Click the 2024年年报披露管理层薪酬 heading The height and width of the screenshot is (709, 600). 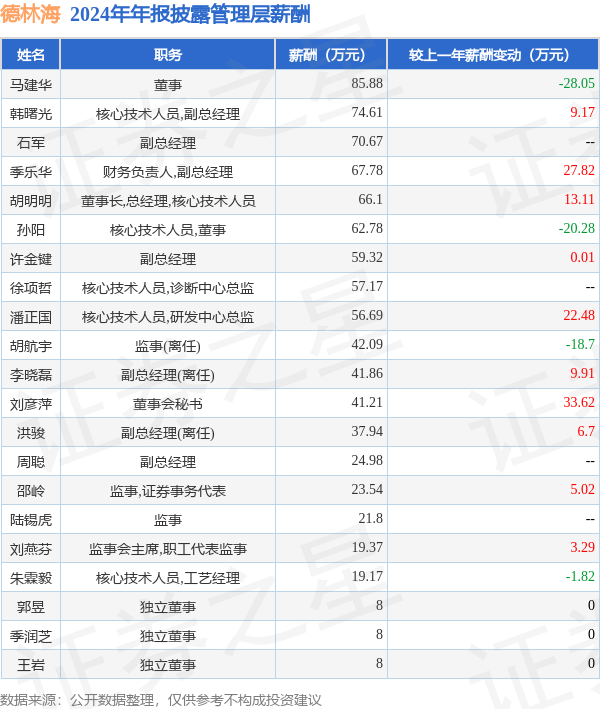pos(190,14)
